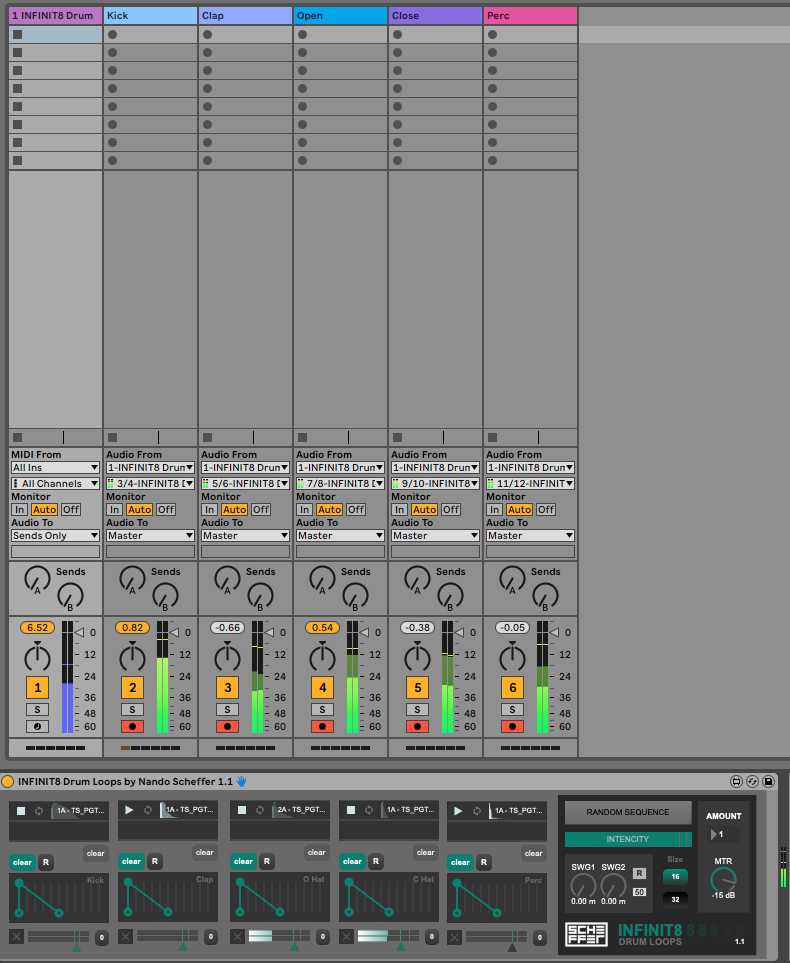Select the Open track header
Viewport: 790px width, 963px height.
pos(340,15)
